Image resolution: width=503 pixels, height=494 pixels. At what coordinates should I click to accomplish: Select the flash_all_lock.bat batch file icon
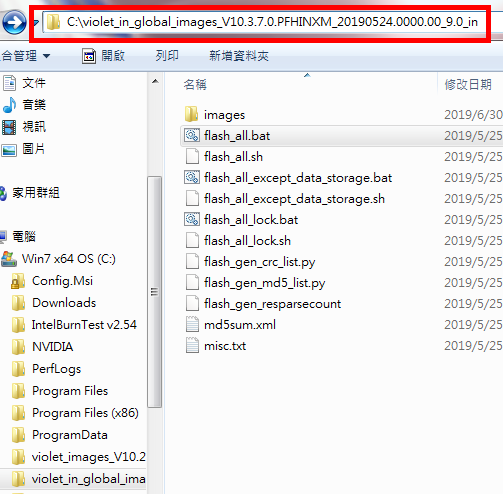(x=192, y=219)
